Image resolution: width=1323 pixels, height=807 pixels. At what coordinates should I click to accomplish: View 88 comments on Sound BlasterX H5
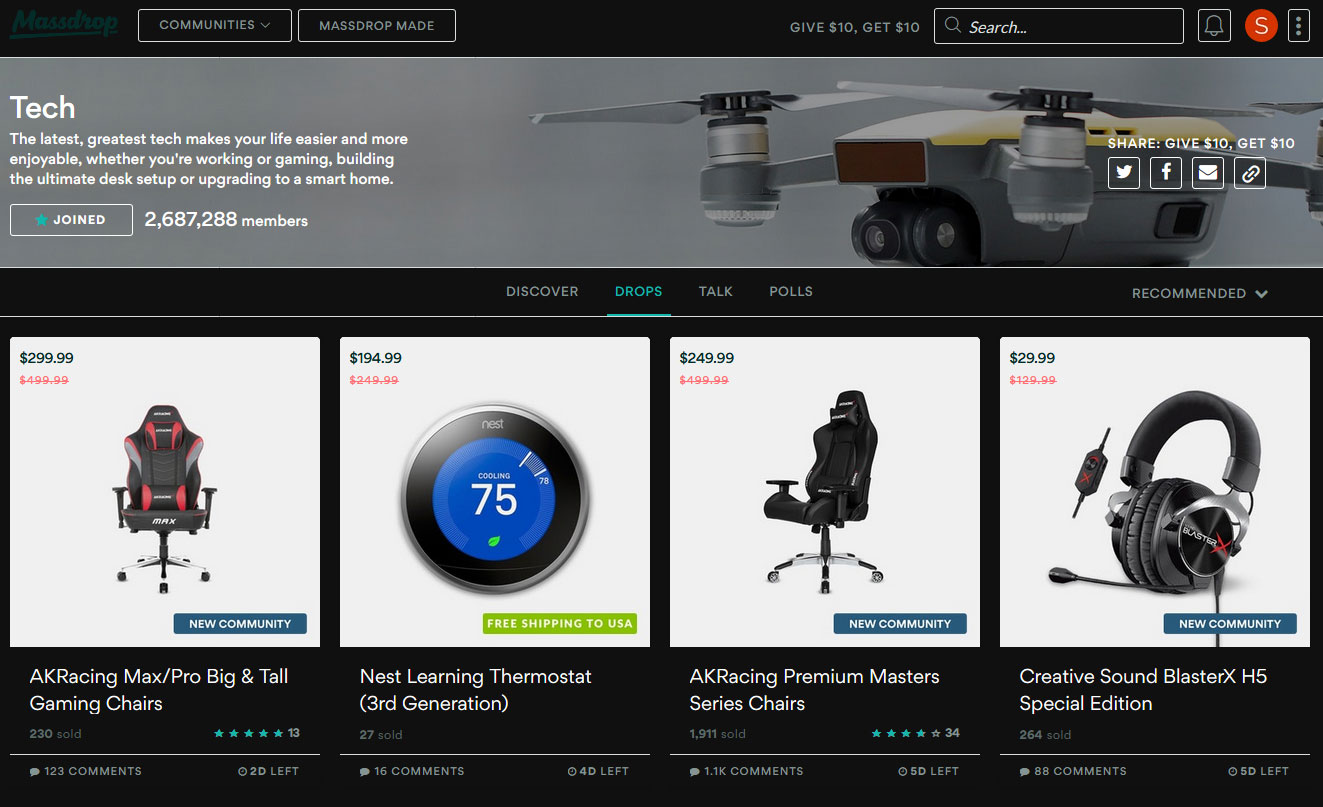[x=1073, y=771]
